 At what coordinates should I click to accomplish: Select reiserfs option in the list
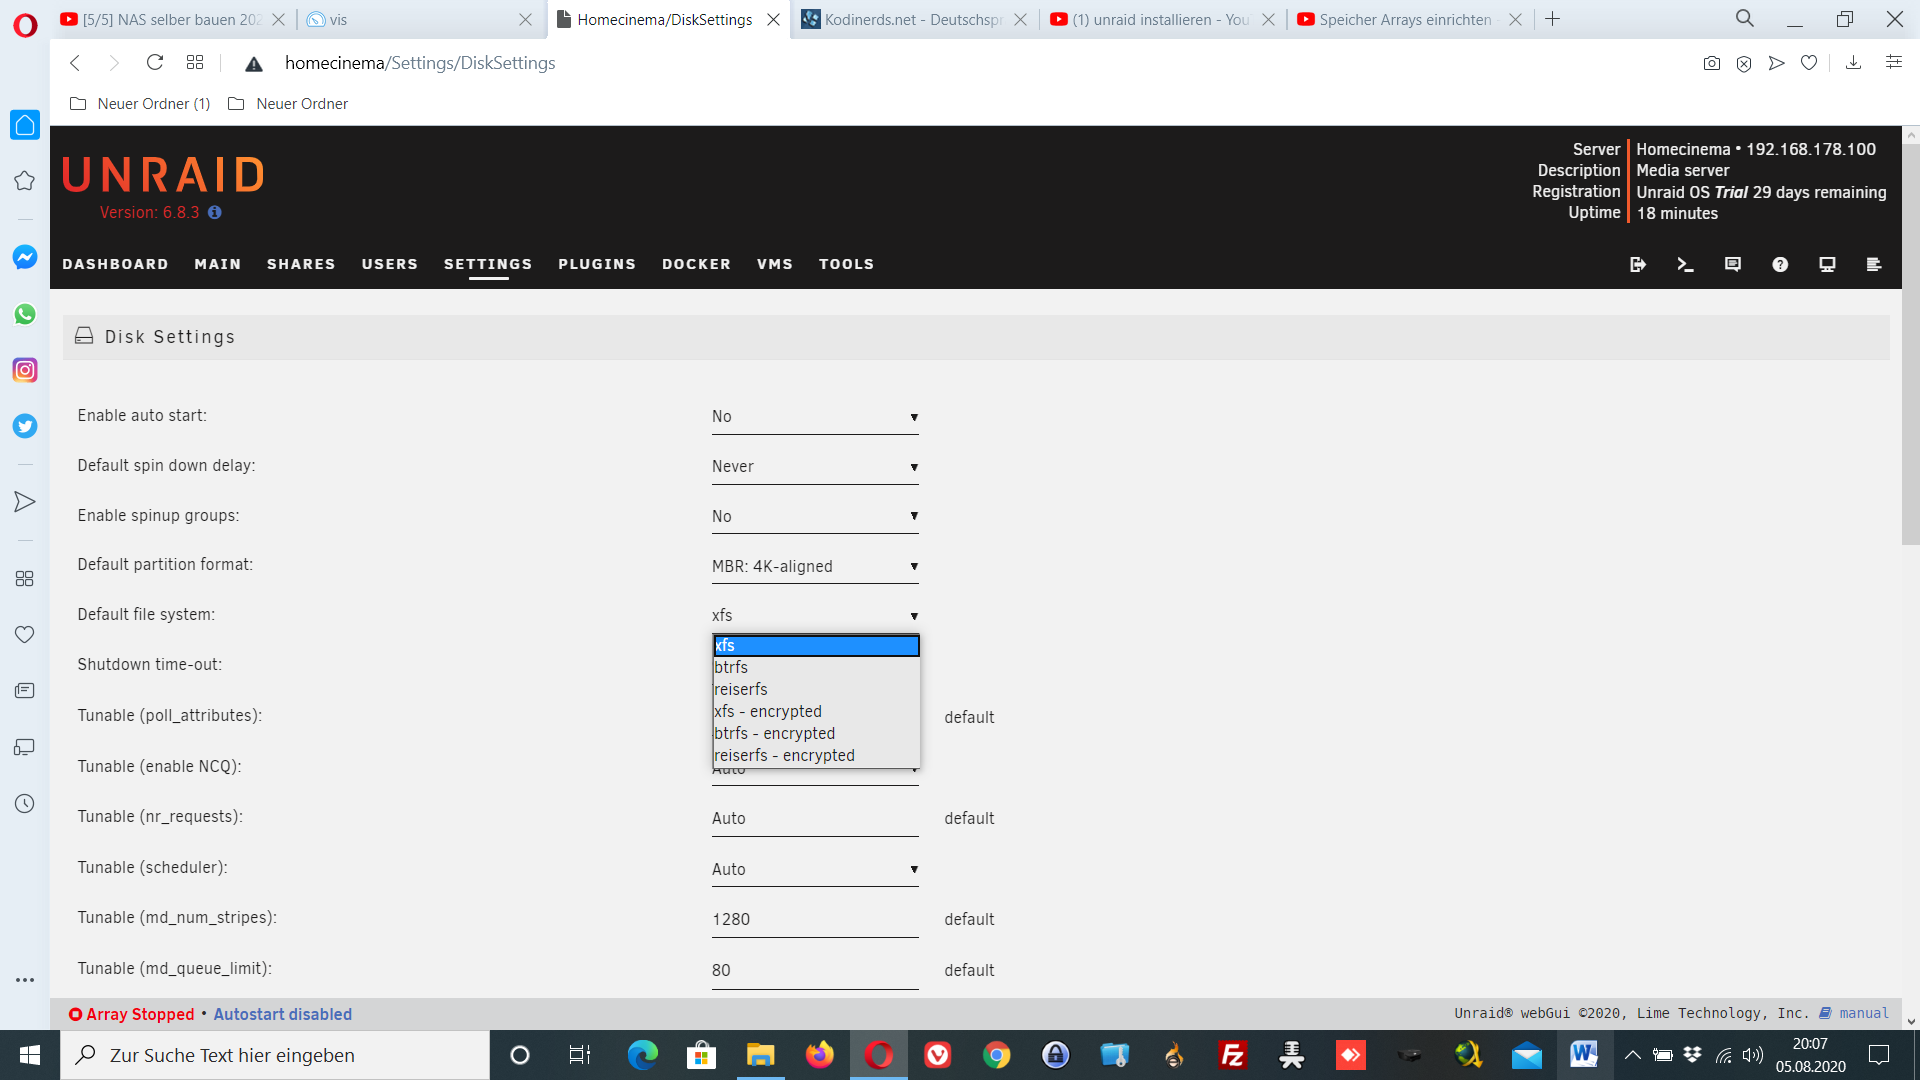pyautogui.click(x=816, y=690)
